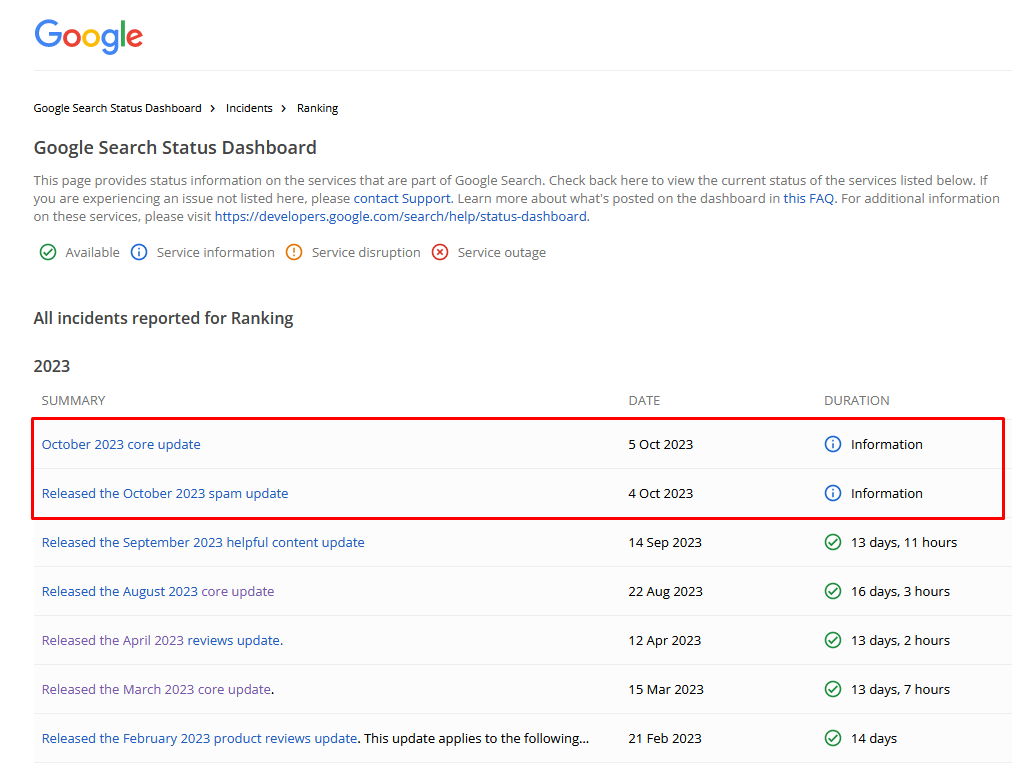Click the Google logo
This screenshot has height=781, width=1033.
pos(88,36)
